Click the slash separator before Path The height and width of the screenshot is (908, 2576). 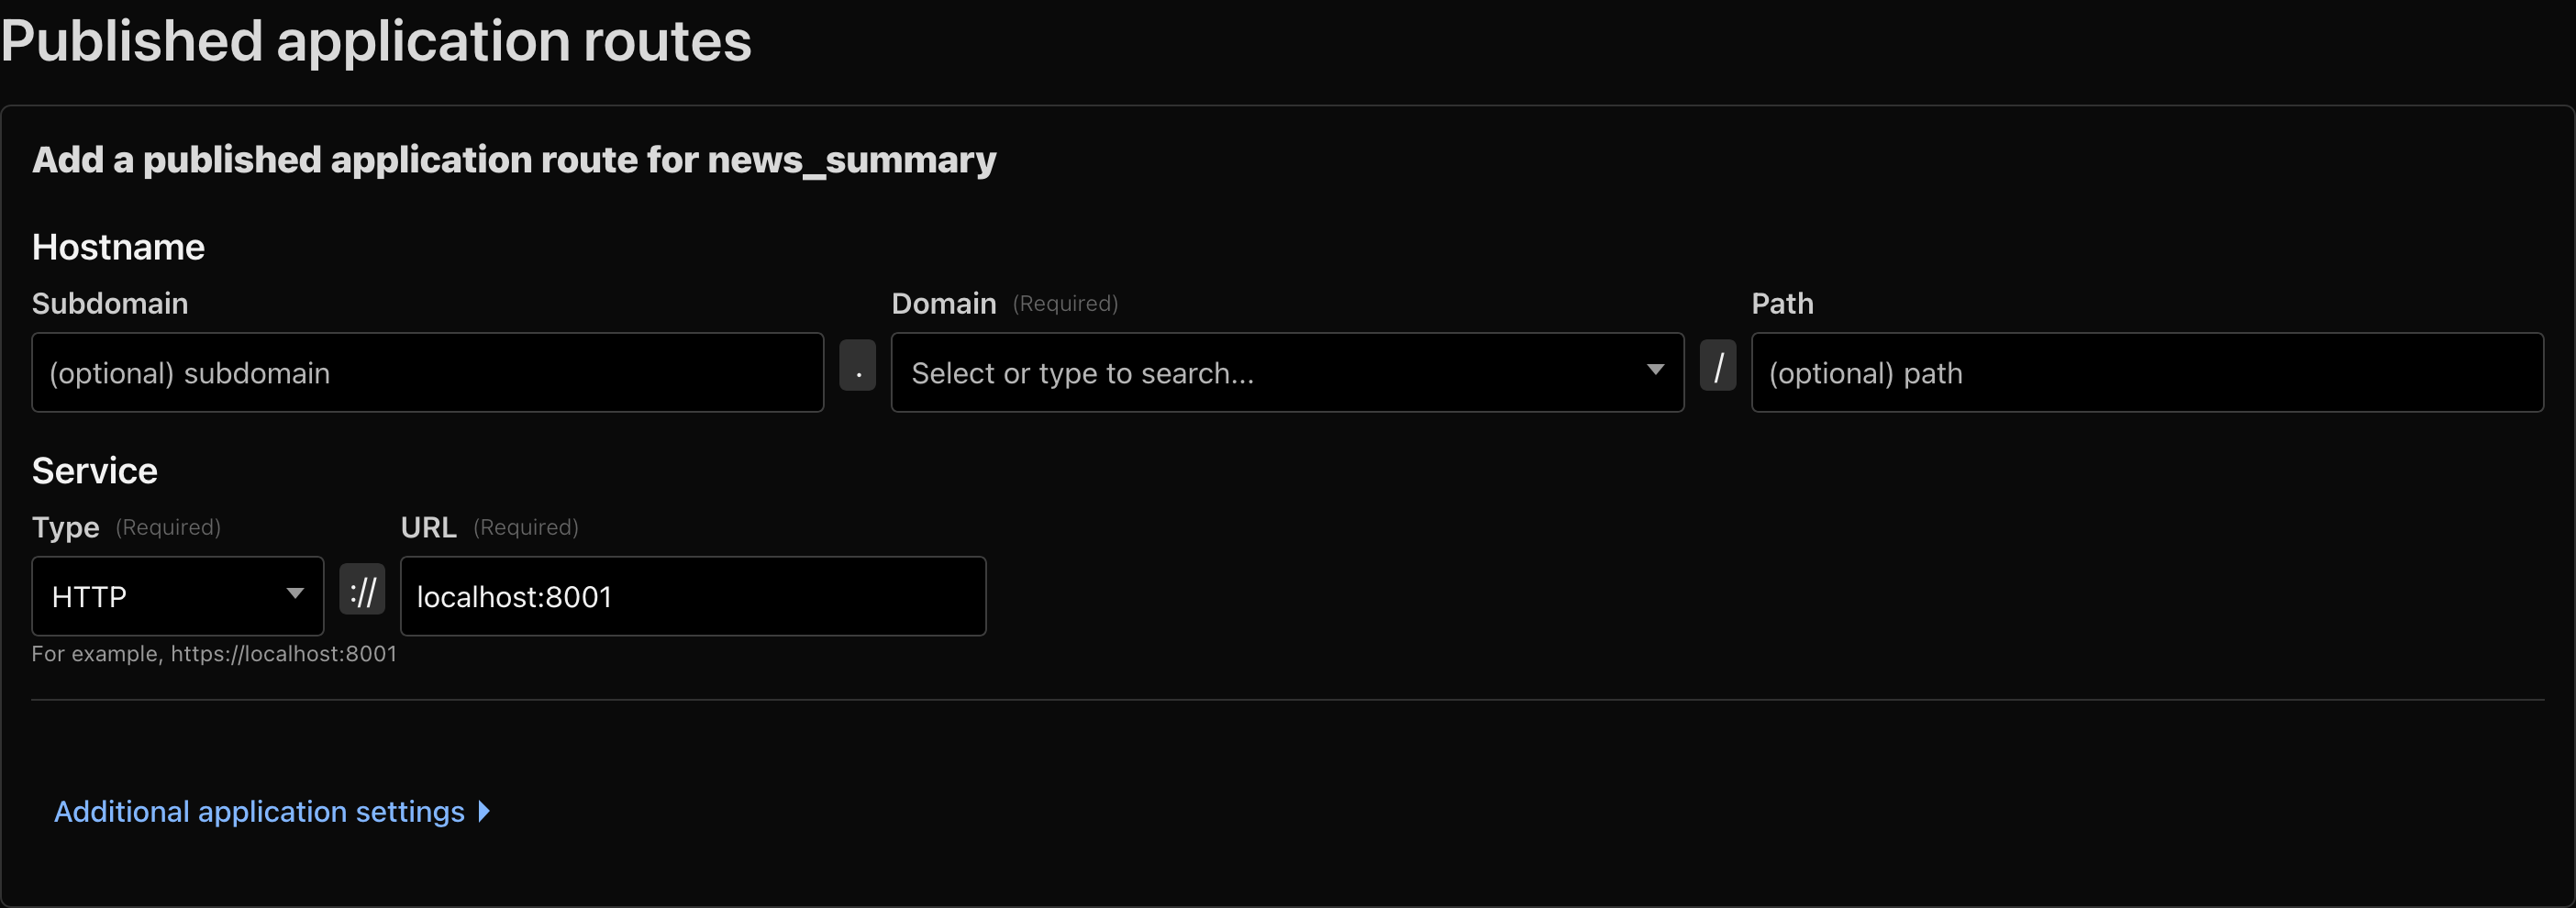[1718, 366]
